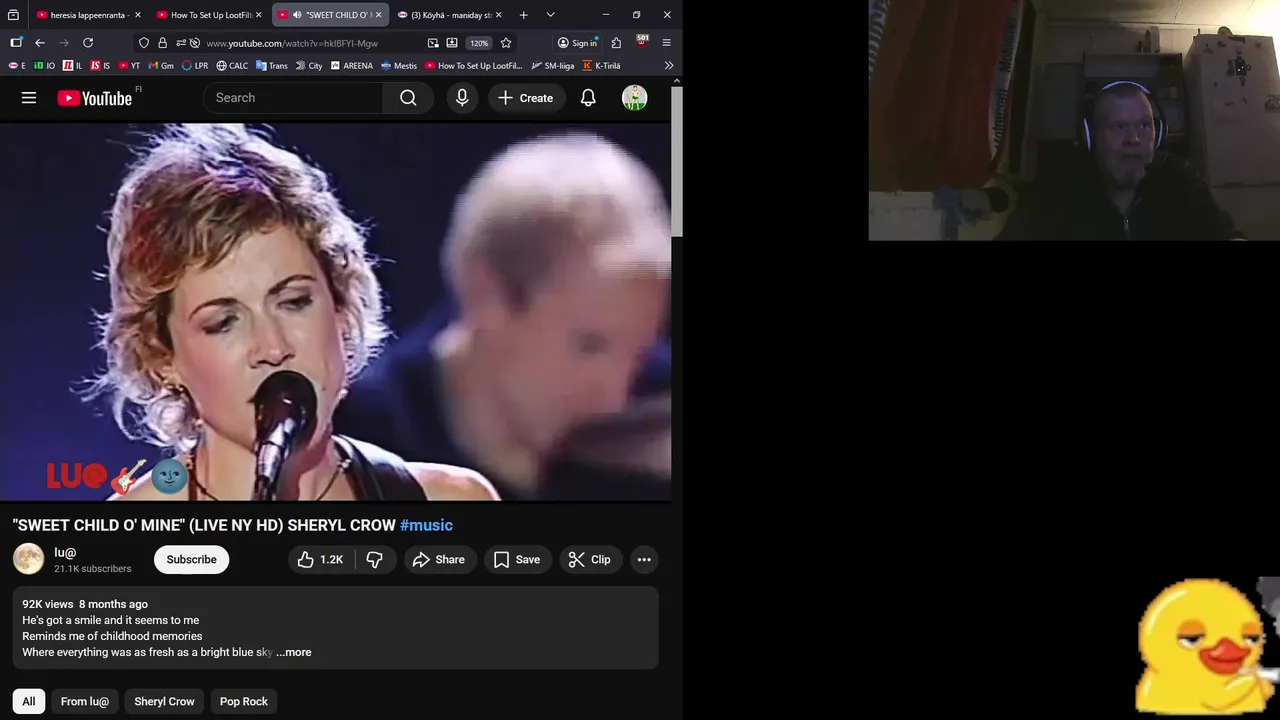Screen dimensions: 1280x720
Task: Open the SM-liiga bookmark
Action: pos(553,66)
